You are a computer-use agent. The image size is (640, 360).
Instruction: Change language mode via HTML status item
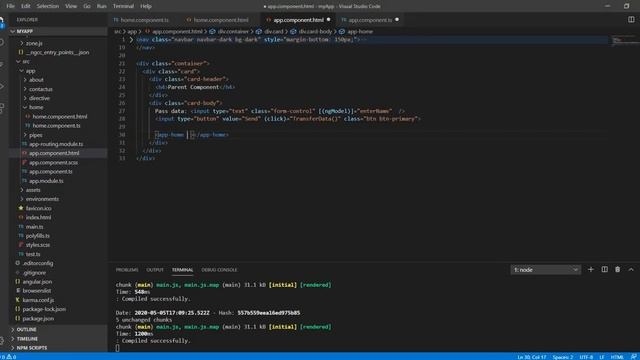(x=617, y=357)
